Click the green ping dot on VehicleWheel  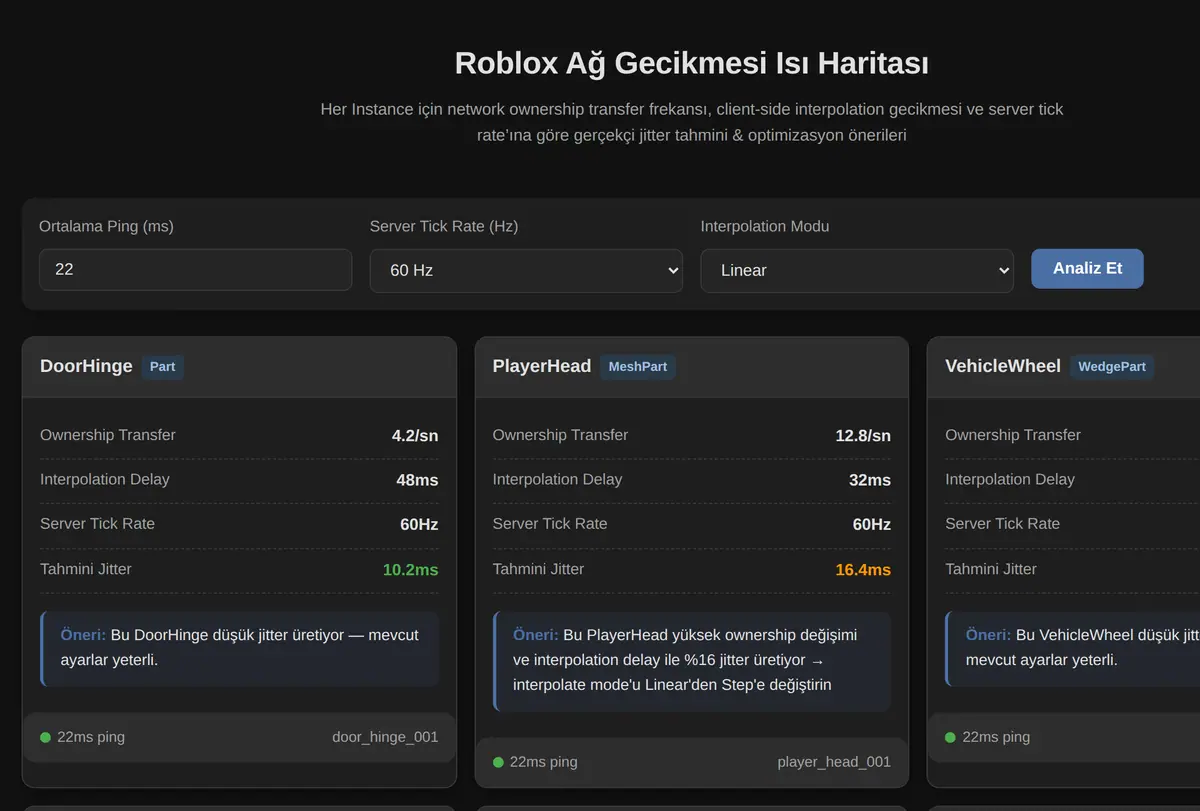[x=950, y=738]
